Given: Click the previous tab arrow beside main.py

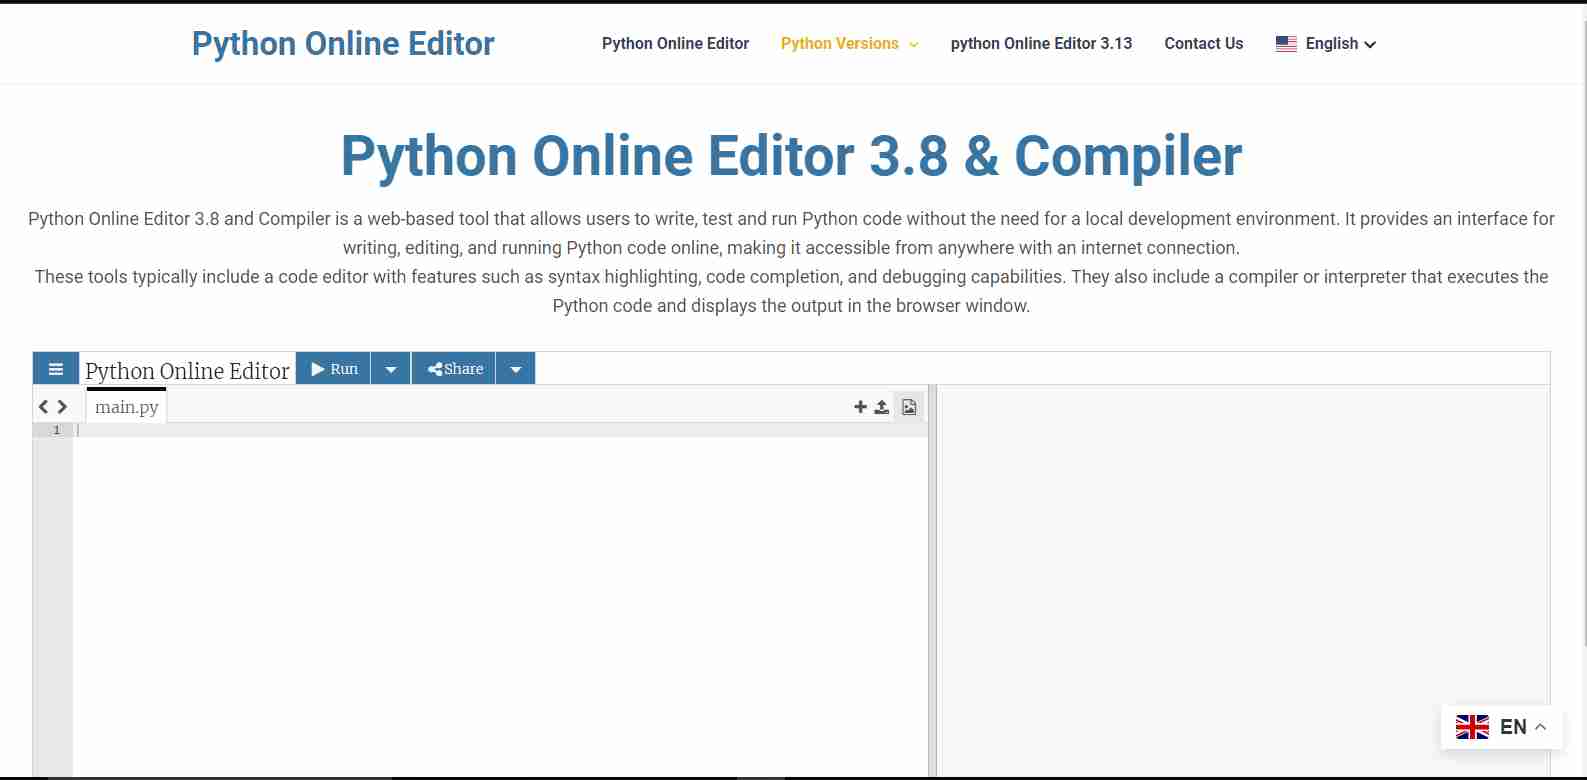Looking at the screenshot, I should (x=44, y=407).
